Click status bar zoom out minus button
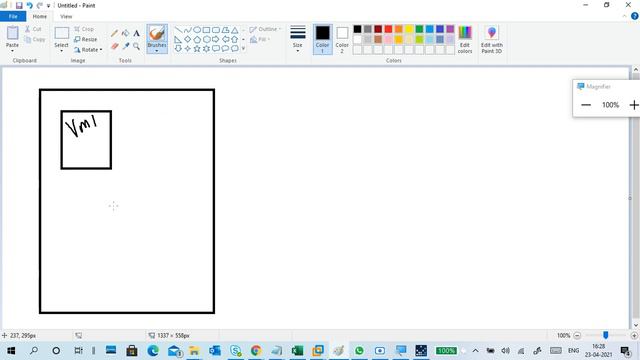The width and height of the screenshot is (640, 360). (x=577, y=336)
